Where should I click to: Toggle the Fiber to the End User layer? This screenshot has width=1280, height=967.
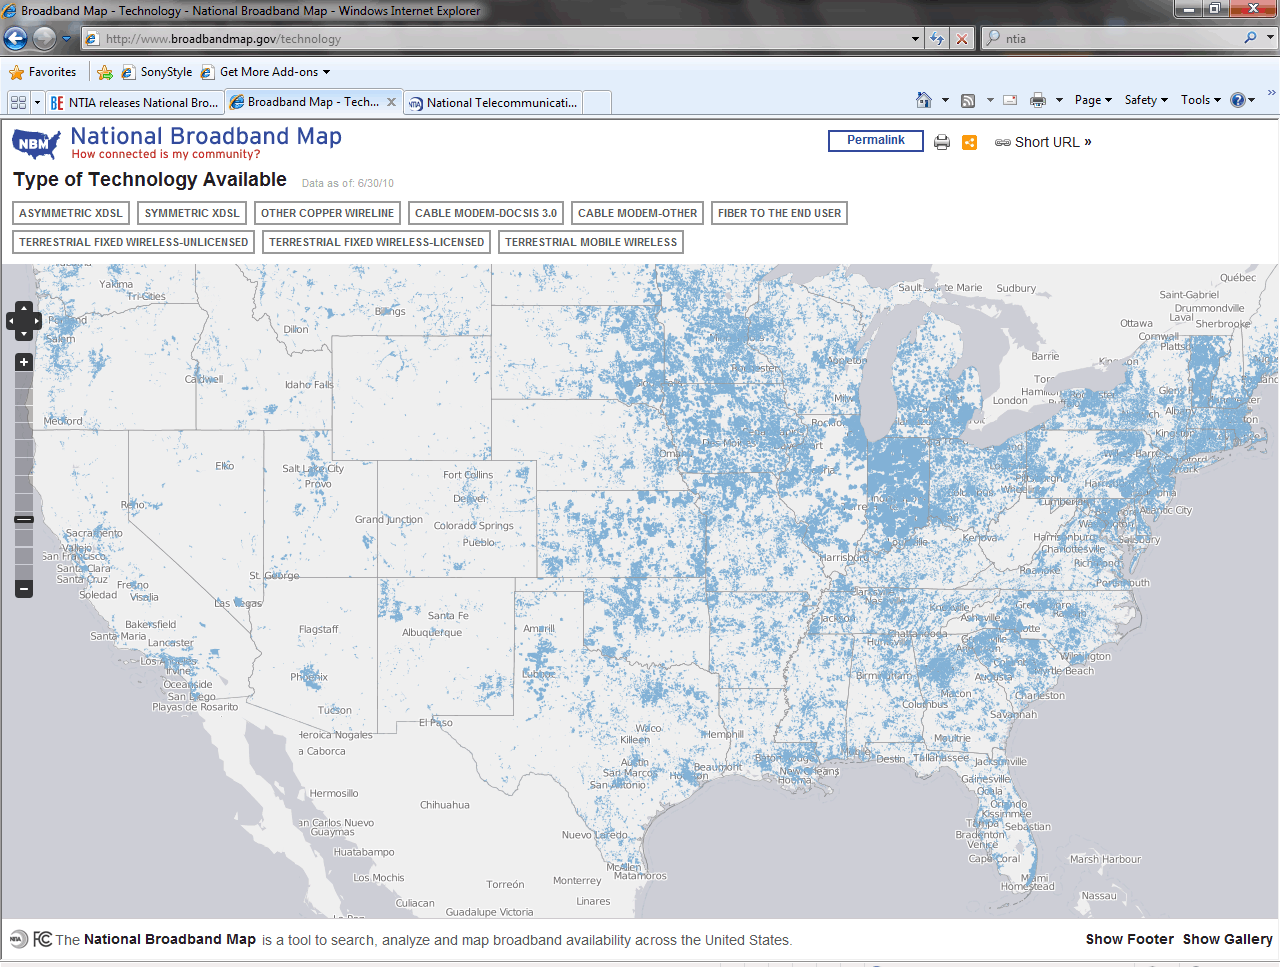(780, 213)
